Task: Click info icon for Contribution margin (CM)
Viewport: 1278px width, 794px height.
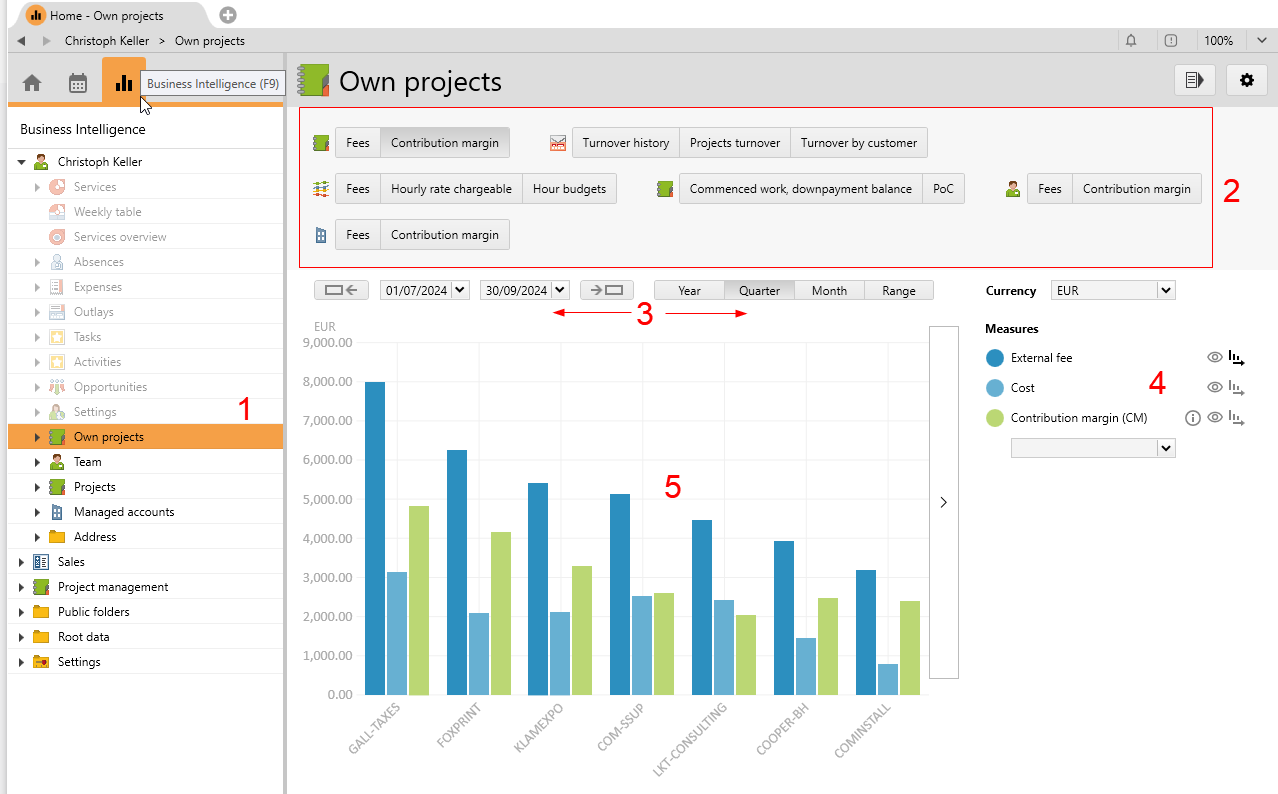Action: [x=1192, y=418]
